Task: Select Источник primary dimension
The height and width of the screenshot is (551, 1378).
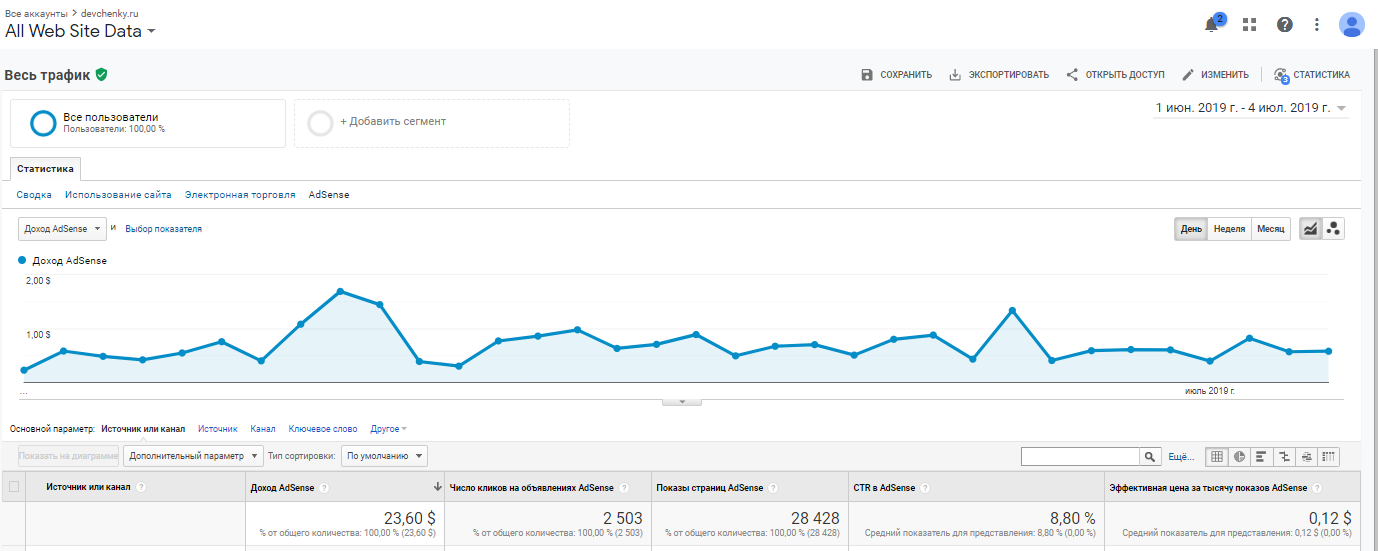Action: click(217, 428)
